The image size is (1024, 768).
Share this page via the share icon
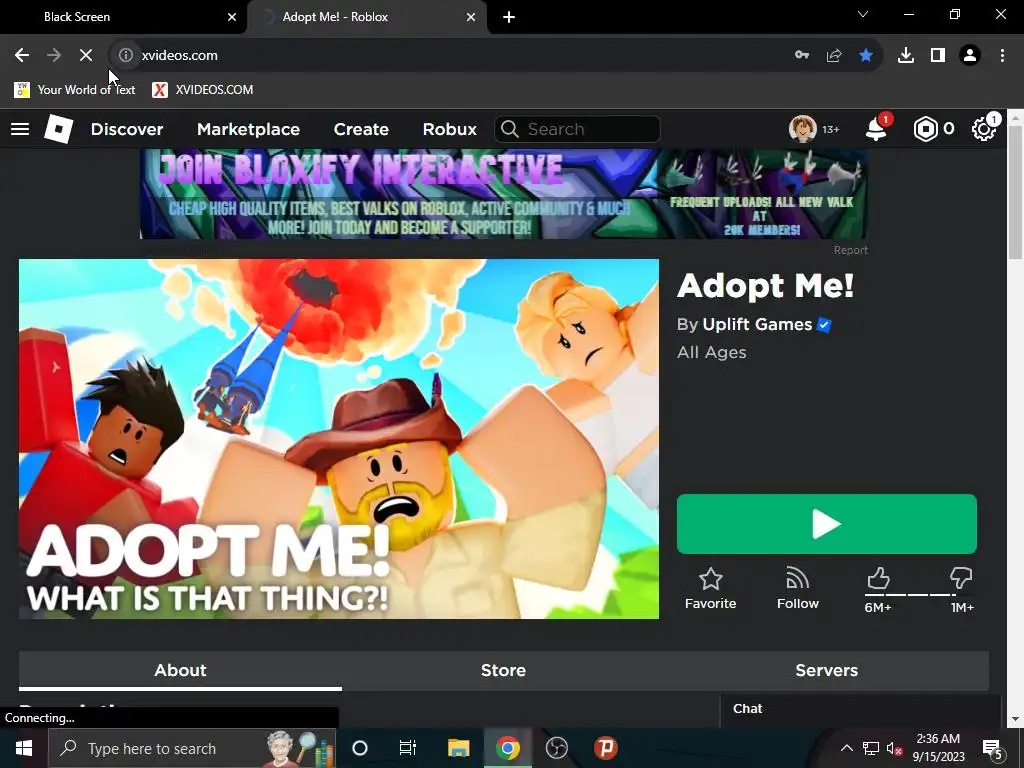point(834,56)
